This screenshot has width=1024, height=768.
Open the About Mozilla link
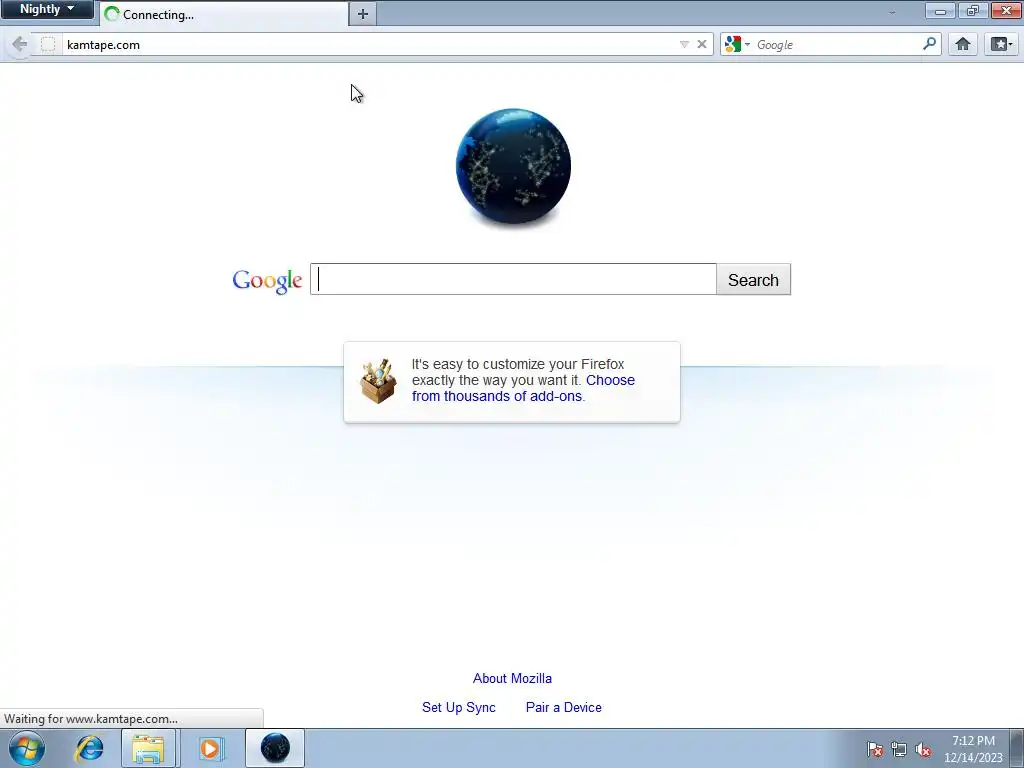(x=512, y=679)
